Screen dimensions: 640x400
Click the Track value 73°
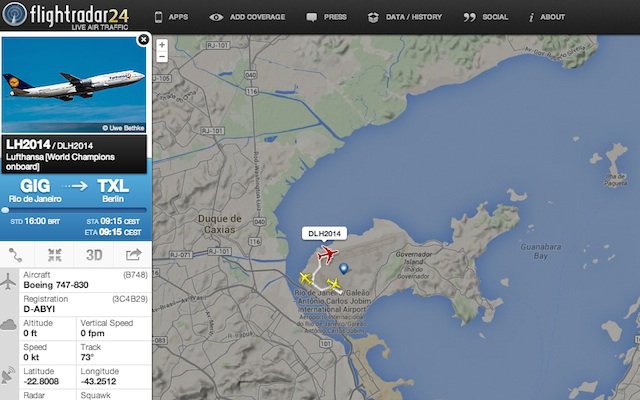click(87, 358)
